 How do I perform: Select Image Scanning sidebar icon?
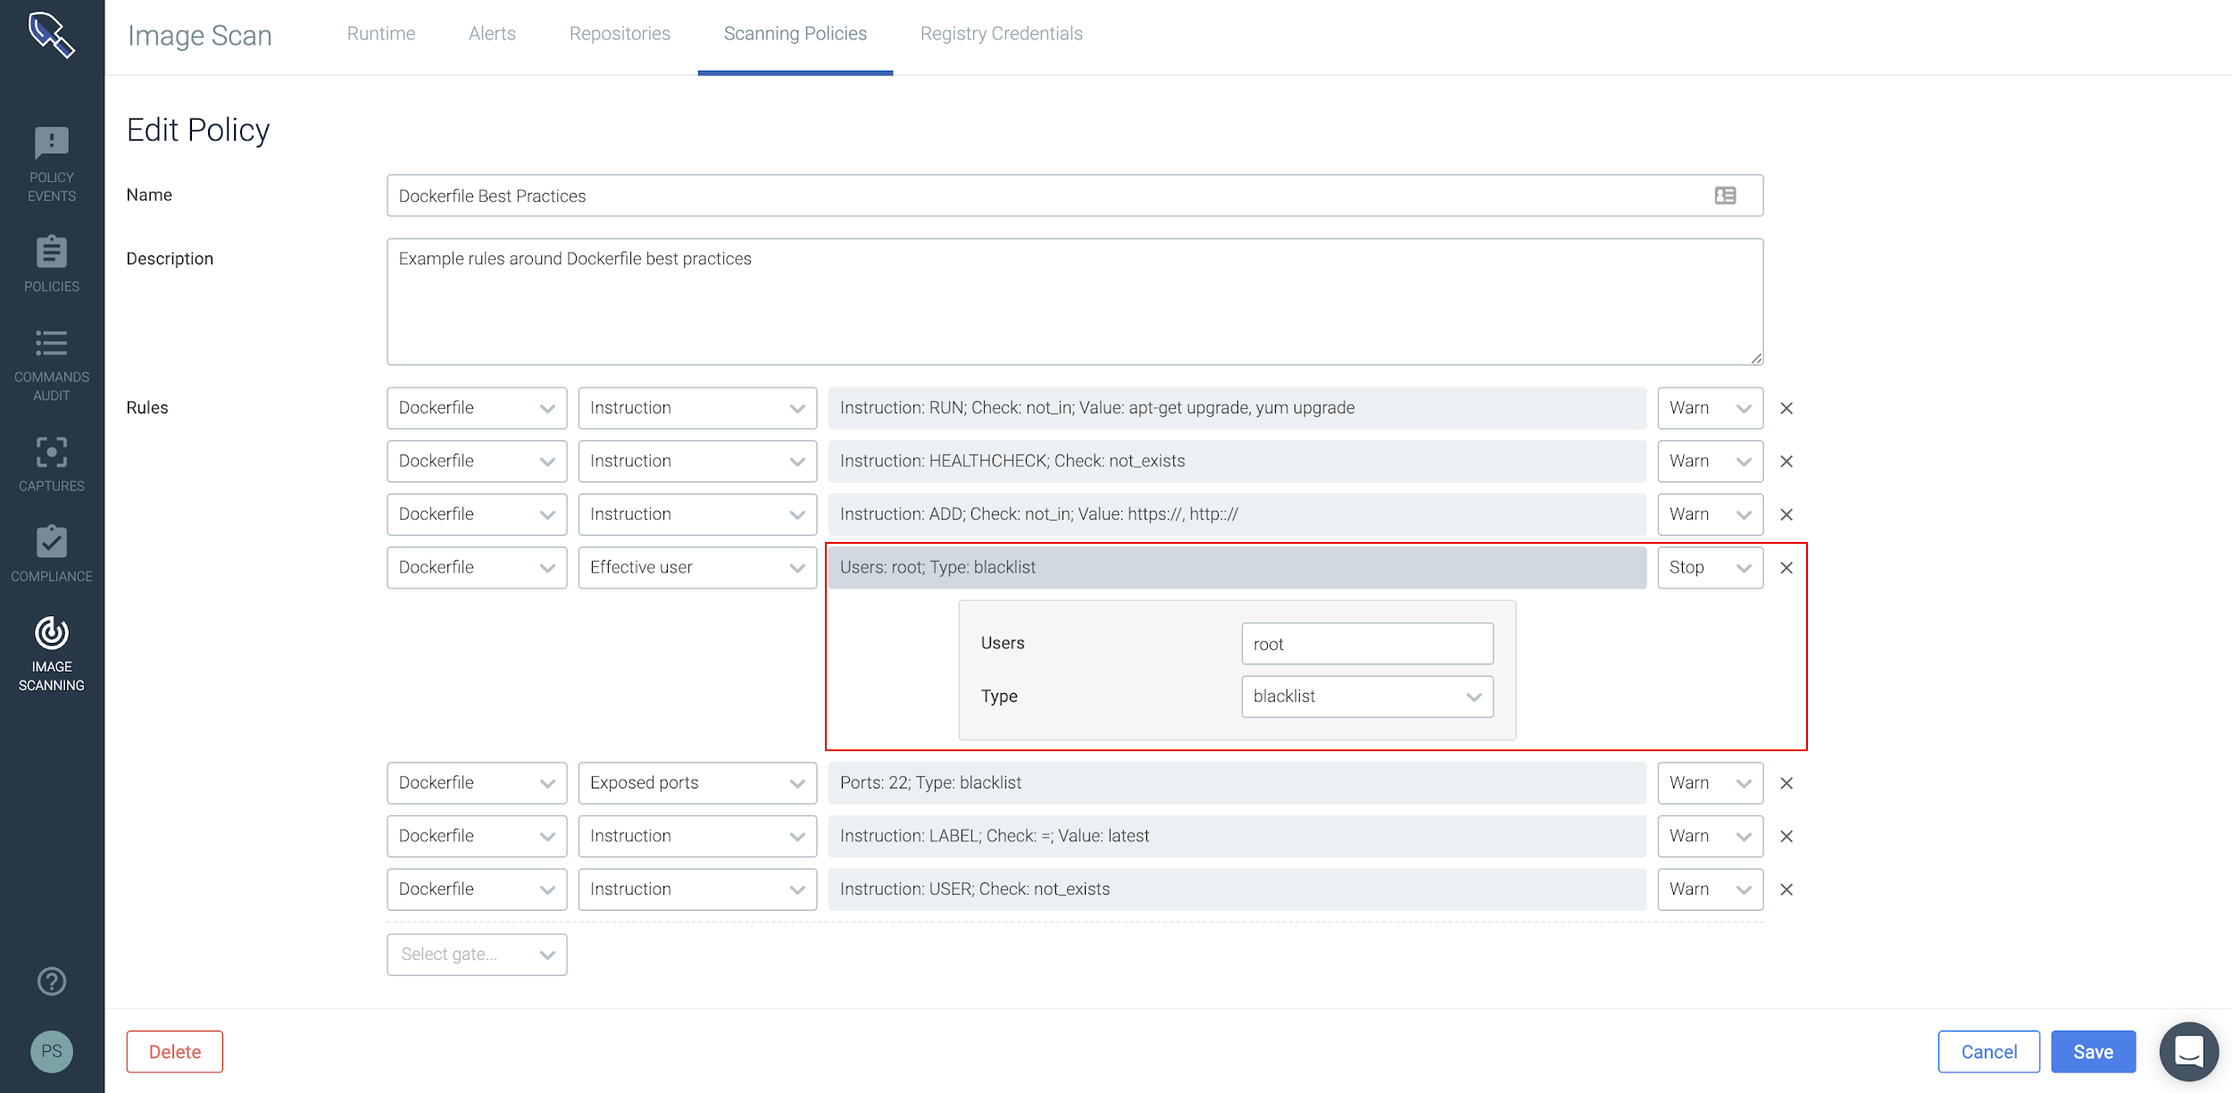[51, 654]
